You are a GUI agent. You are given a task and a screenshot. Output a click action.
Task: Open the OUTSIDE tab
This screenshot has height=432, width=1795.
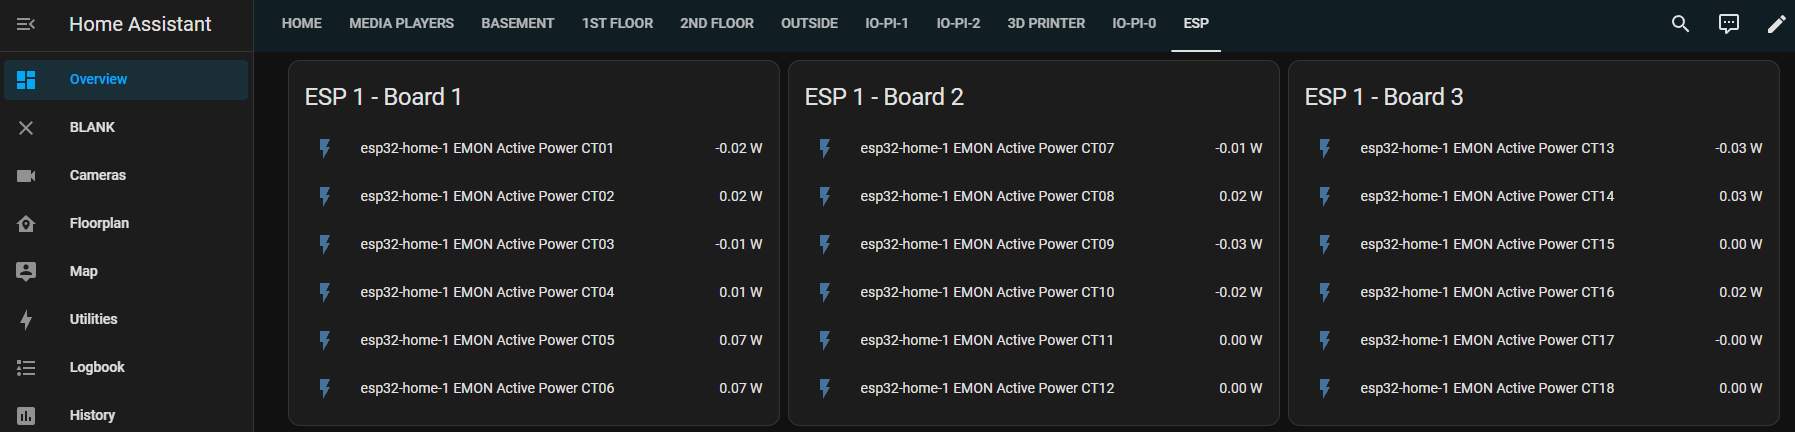pyautogui.click(x=809, y=23)
